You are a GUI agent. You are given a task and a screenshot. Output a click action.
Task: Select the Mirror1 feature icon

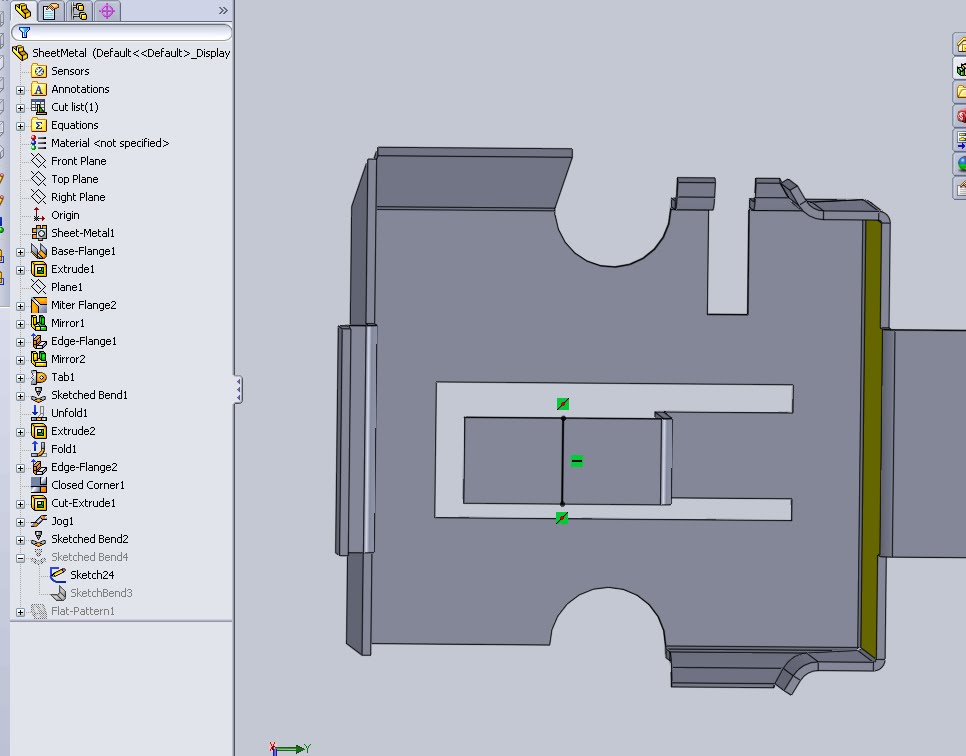(39, 323)
